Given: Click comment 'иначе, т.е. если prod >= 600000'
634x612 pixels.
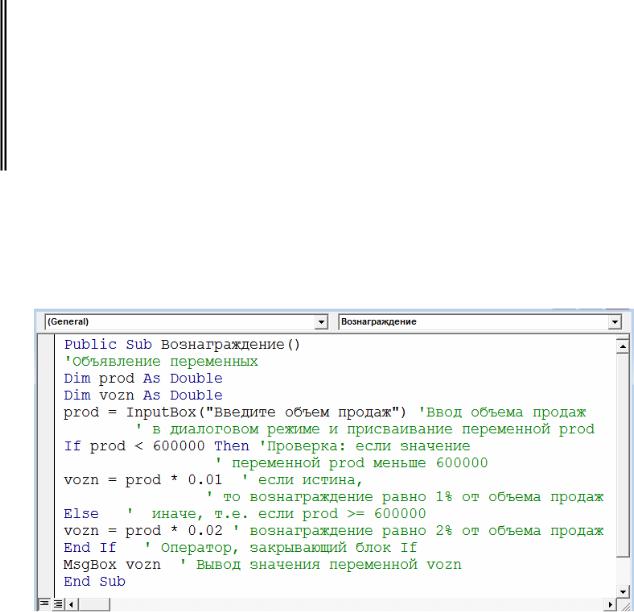Looking at the screenshot, I should click(x=289, y=514).
